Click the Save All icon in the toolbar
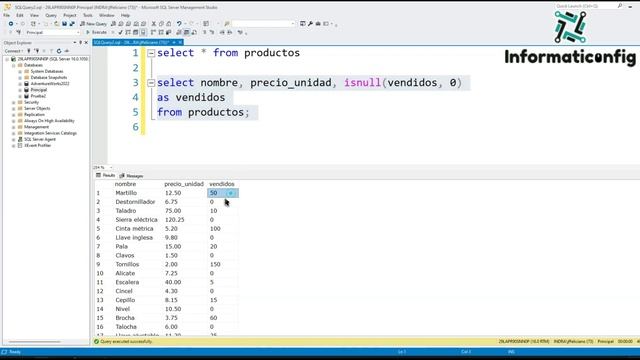The height and width of the screenshot is (360, 640). tap(72, 24)
